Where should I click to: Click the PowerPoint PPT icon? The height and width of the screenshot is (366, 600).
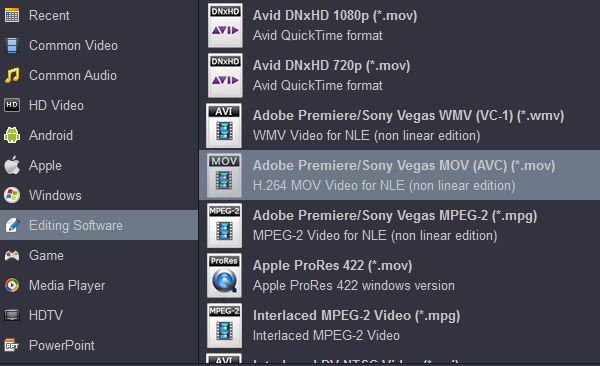pyautogui.click(x=12, y=345)
